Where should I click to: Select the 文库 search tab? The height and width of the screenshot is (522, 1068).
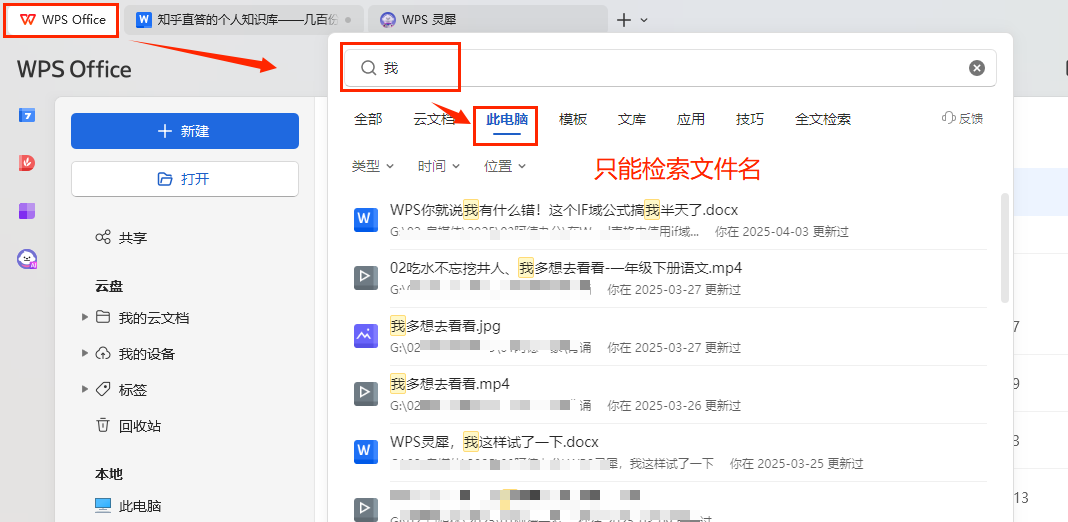point(631,119)
